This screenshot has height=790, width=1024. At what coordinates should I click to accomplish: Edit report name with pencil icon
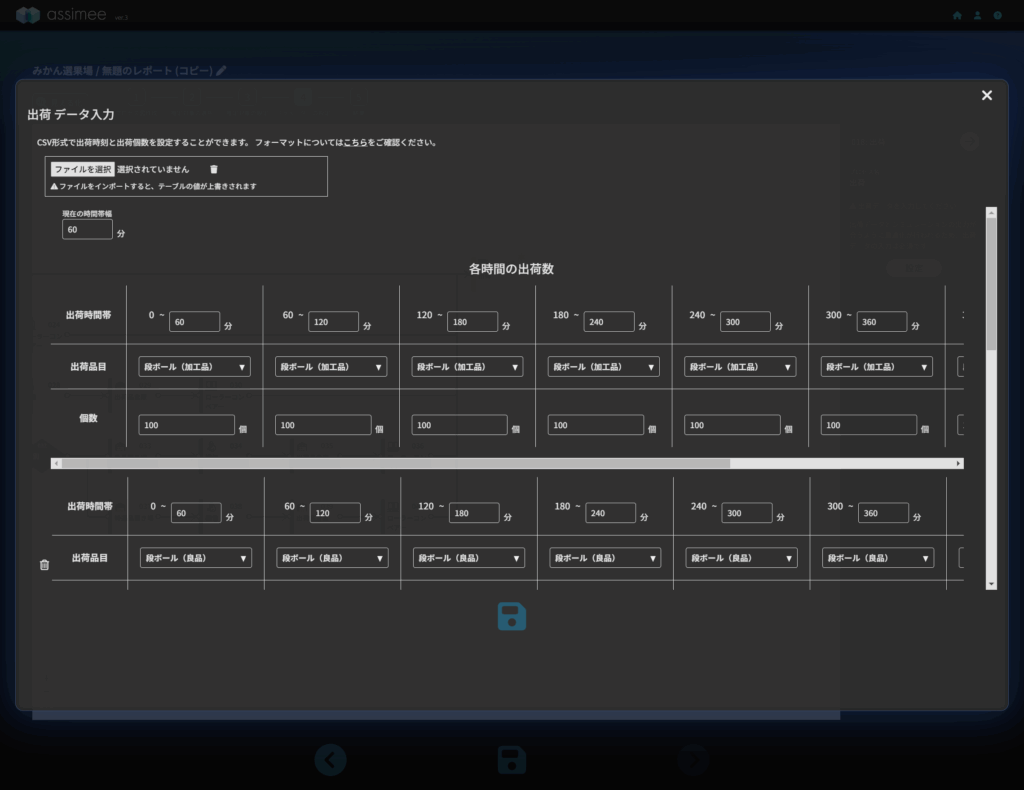tap(221, 71)
